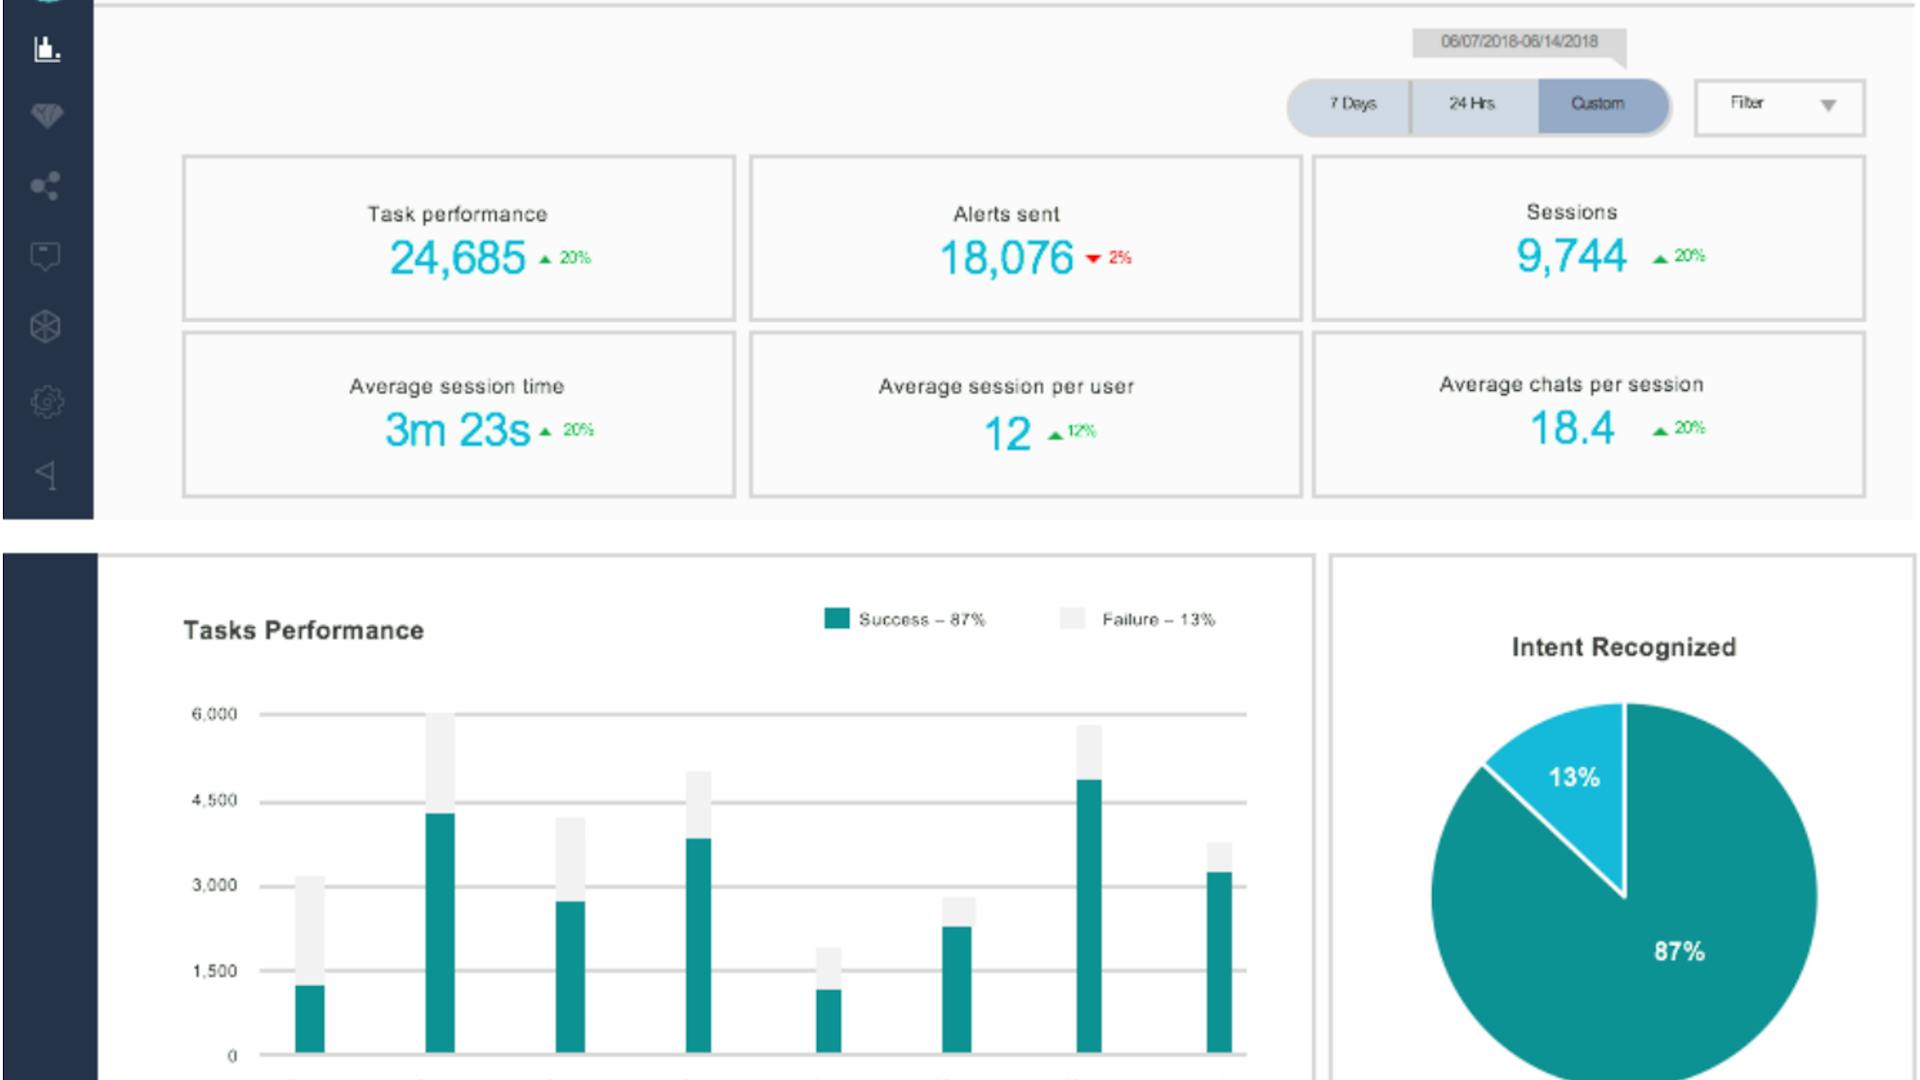The width and height of the screenshot is (1920, 1080).
Task: Open the analytics bar chart sidebar icon
Action: pyautogui.click(x=47, y=48)
